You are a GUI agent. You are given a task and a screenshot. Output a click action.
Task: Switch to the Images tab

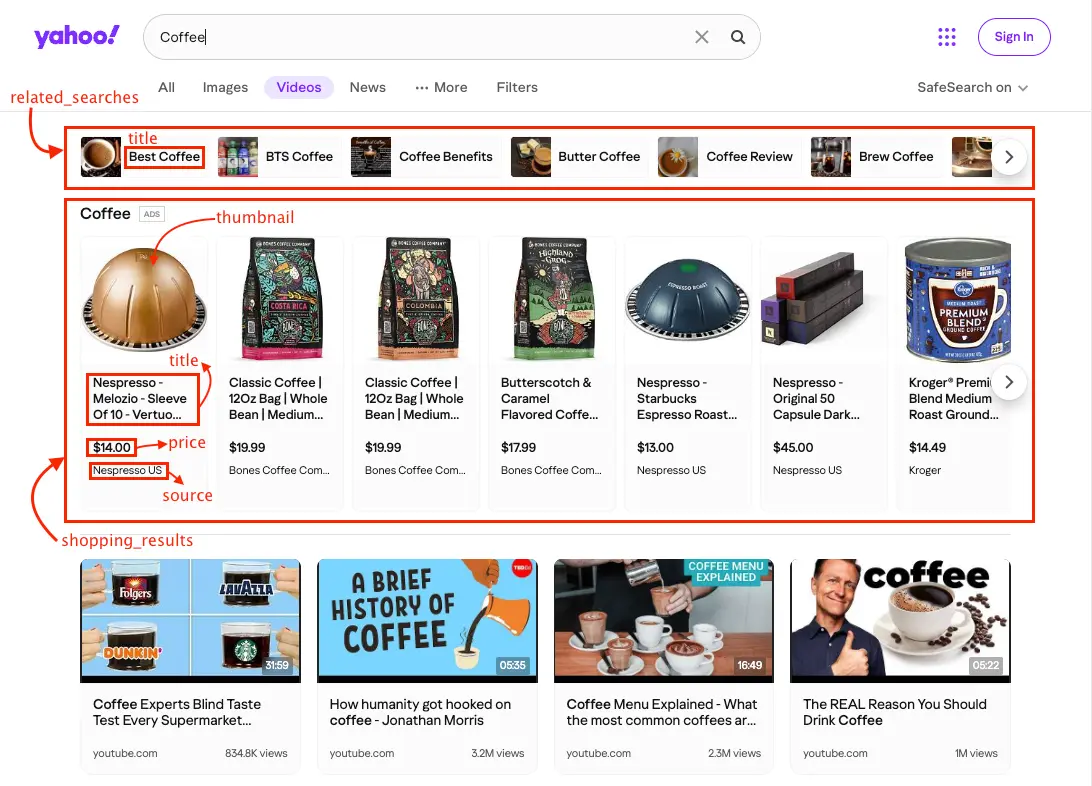coord(225,87)
